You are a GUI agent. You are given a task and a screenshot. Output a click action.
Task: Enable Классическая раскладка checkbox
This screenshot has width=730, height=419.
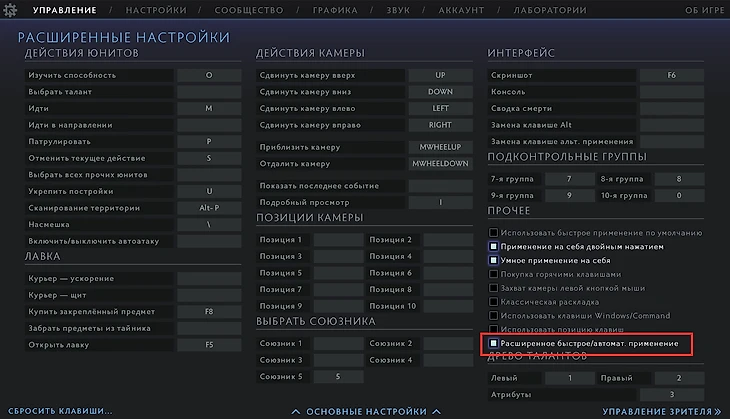tap(493, 301)
